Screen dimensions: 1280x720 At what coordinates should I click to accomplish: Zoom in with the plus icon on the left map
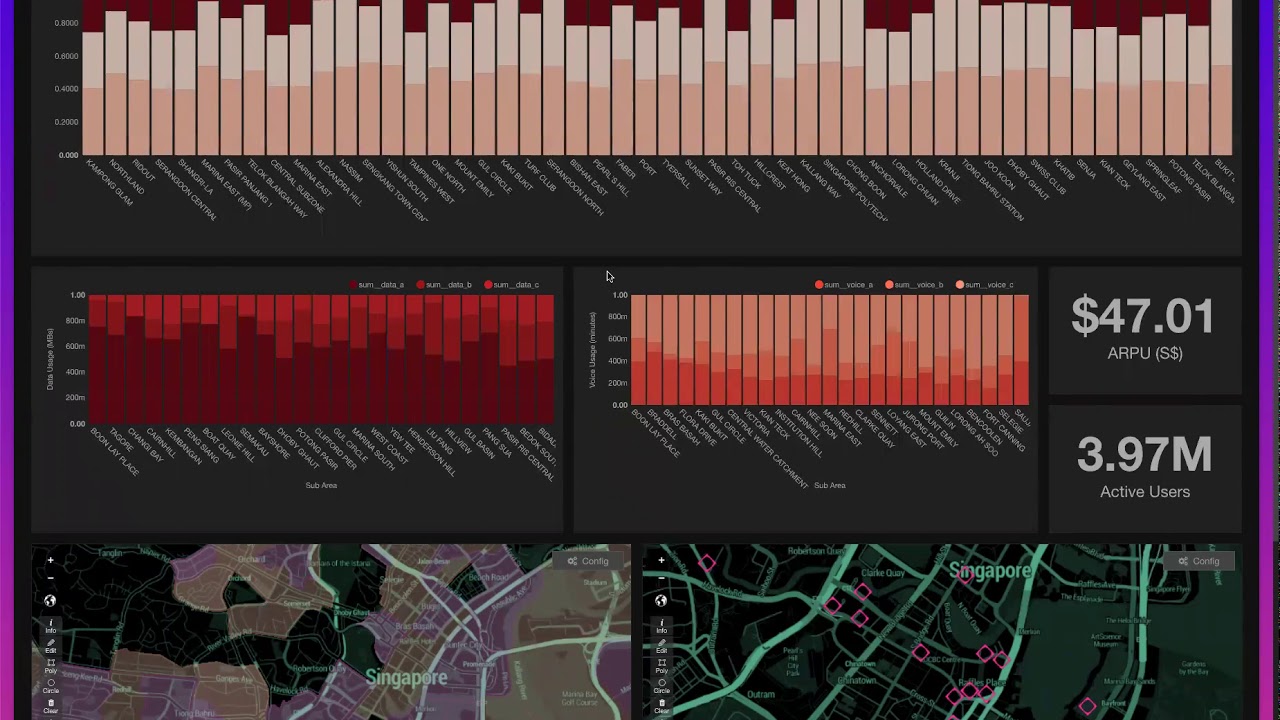click(50, 560)
